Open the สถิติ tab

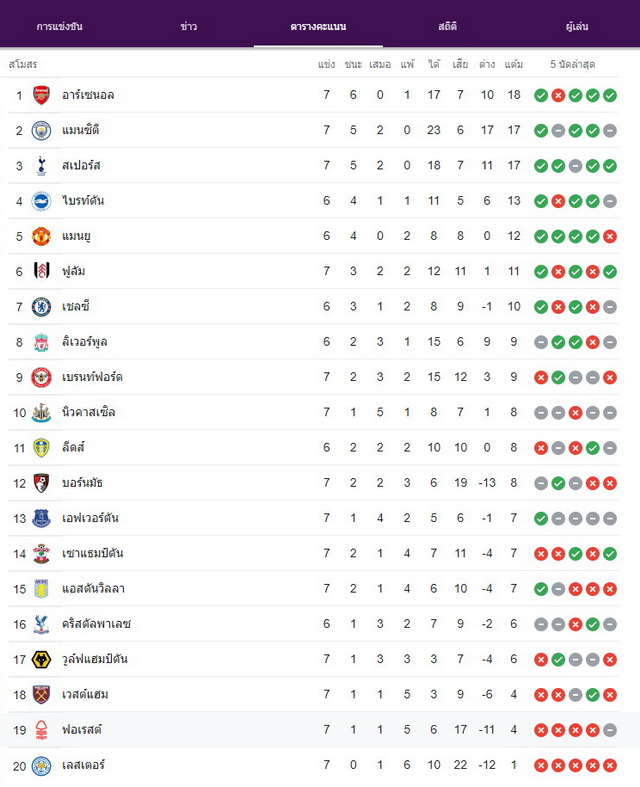click(447, 26)
